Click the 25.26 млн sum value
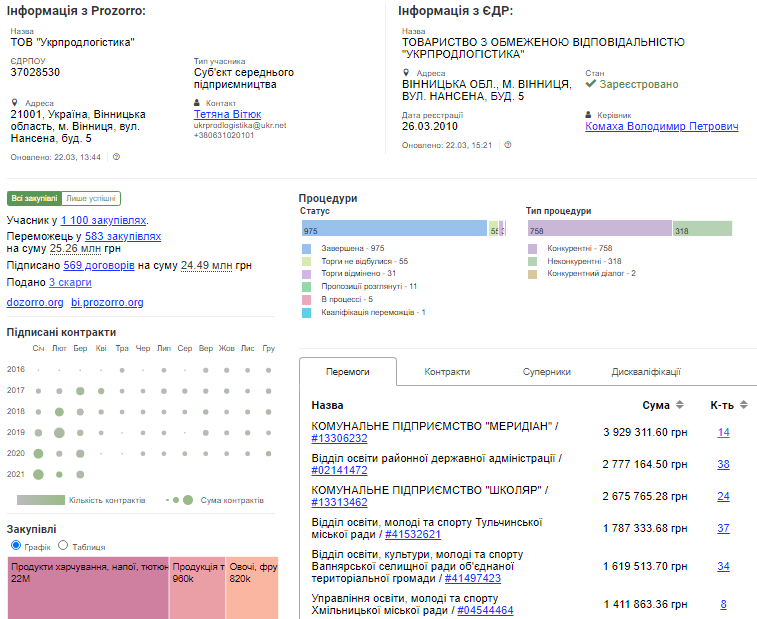757x619 pixels. click(75, 249)
